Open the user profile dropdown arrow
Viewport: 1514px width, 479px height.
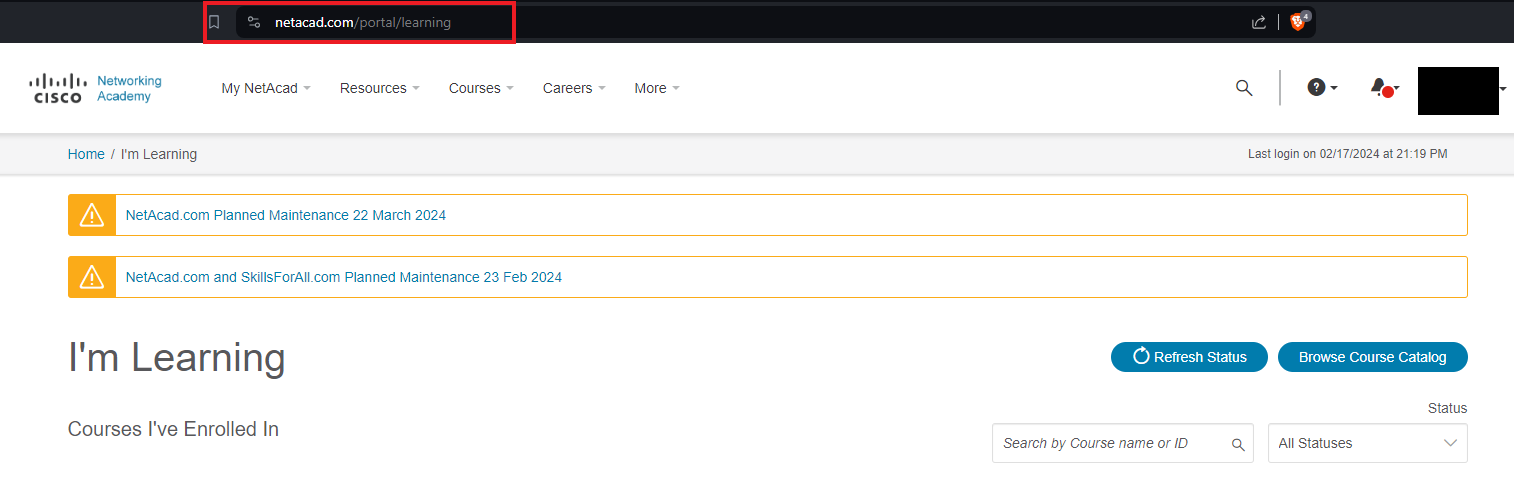tap(1503, 89)
